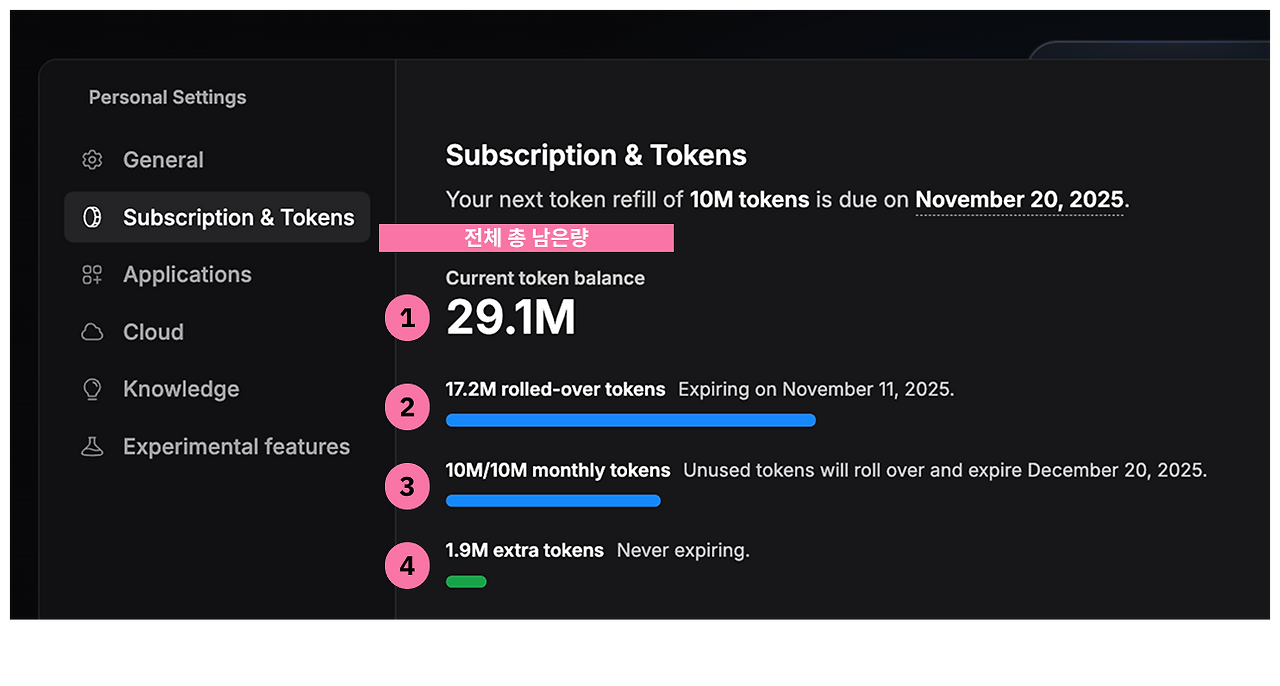
Task: Click the pink Korean annotation label
Action: coord(526,238)
